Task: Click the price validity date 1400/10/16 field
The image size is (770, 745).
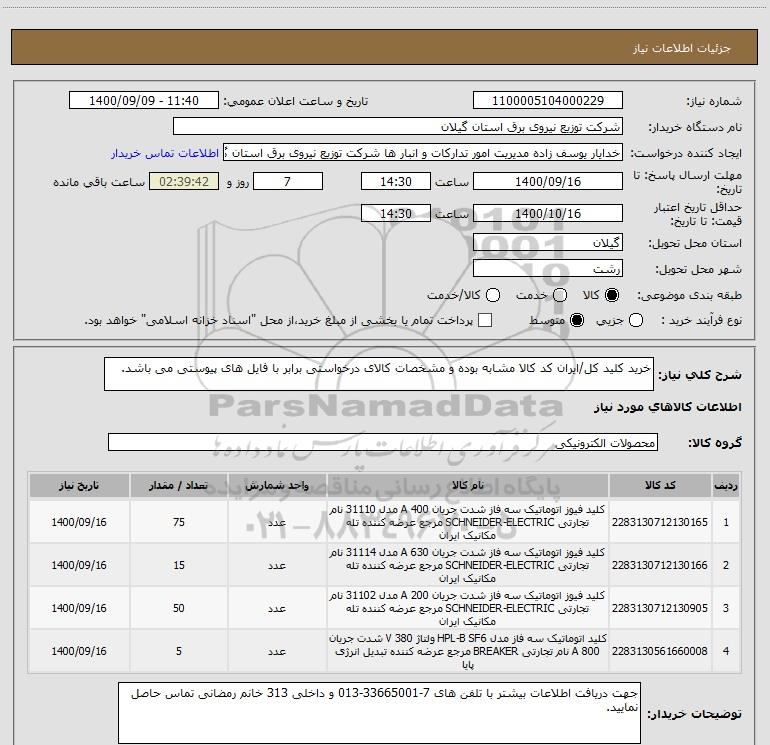Action: point(548,213)
